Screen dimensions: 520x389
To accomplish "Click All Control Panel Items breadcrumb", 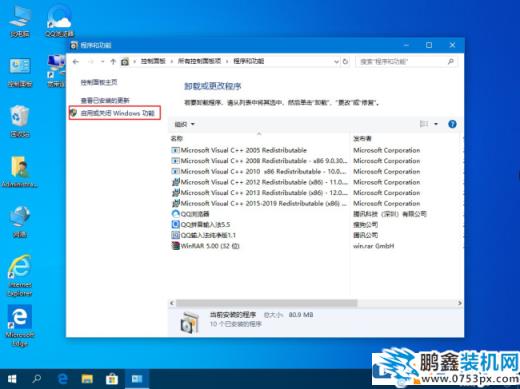I will pos(199,61).
